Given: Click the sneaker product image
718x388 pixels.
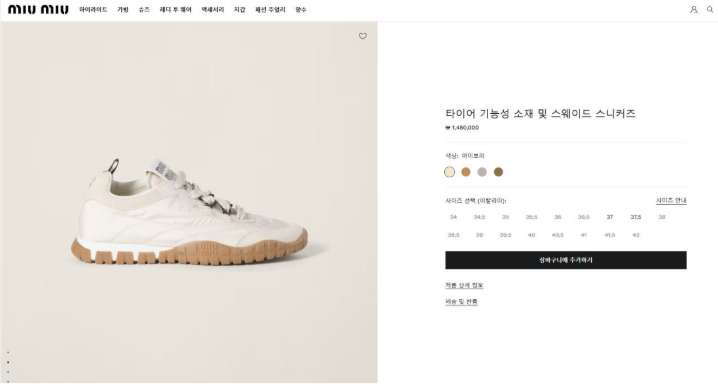Looking at the screenshot, I should tap(189, 213).
